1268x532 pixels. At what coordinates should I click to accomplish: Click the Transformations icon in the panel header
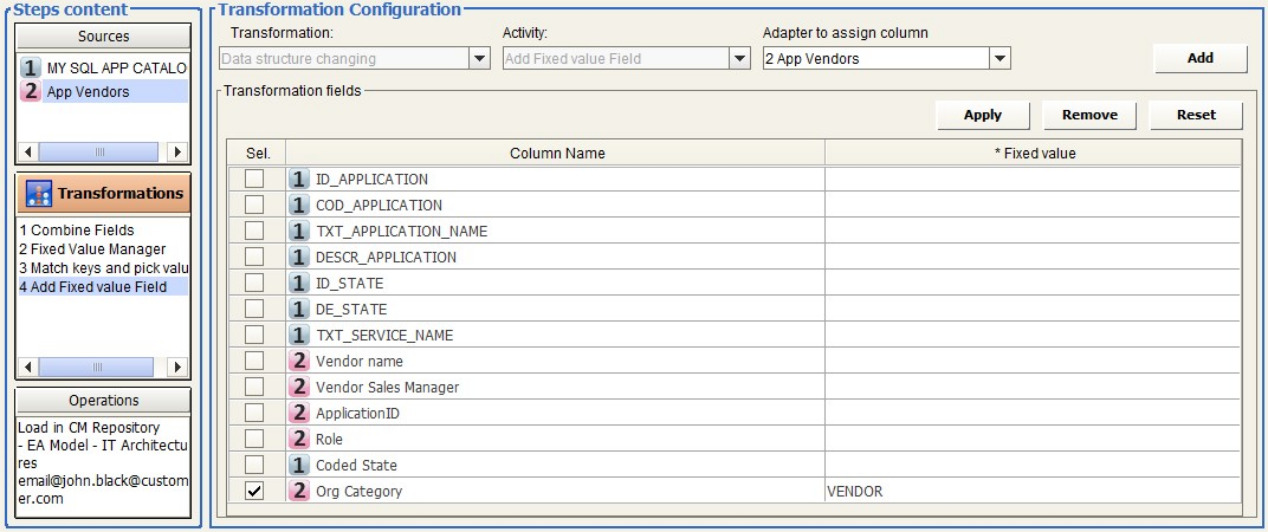[x=41, y=193]
